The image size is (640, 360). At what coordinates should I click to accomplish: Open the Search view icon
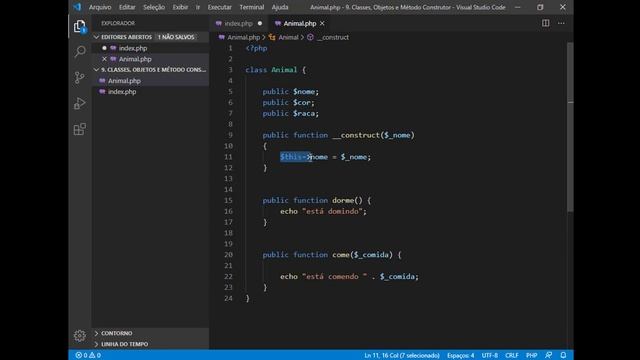[80, 51]
